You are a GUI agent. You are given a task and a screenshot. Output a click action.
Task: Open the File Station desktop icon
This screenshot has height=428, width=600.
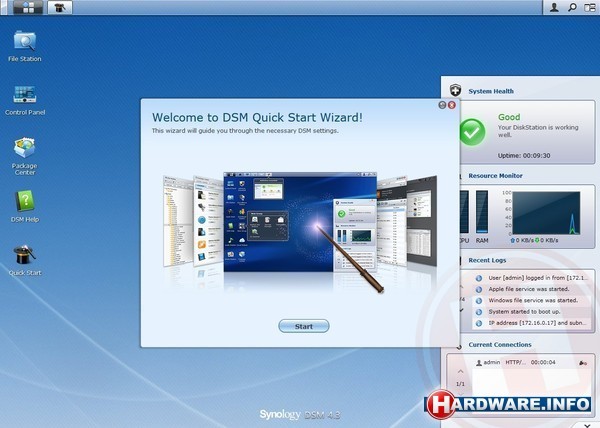(x=25, y=46)
